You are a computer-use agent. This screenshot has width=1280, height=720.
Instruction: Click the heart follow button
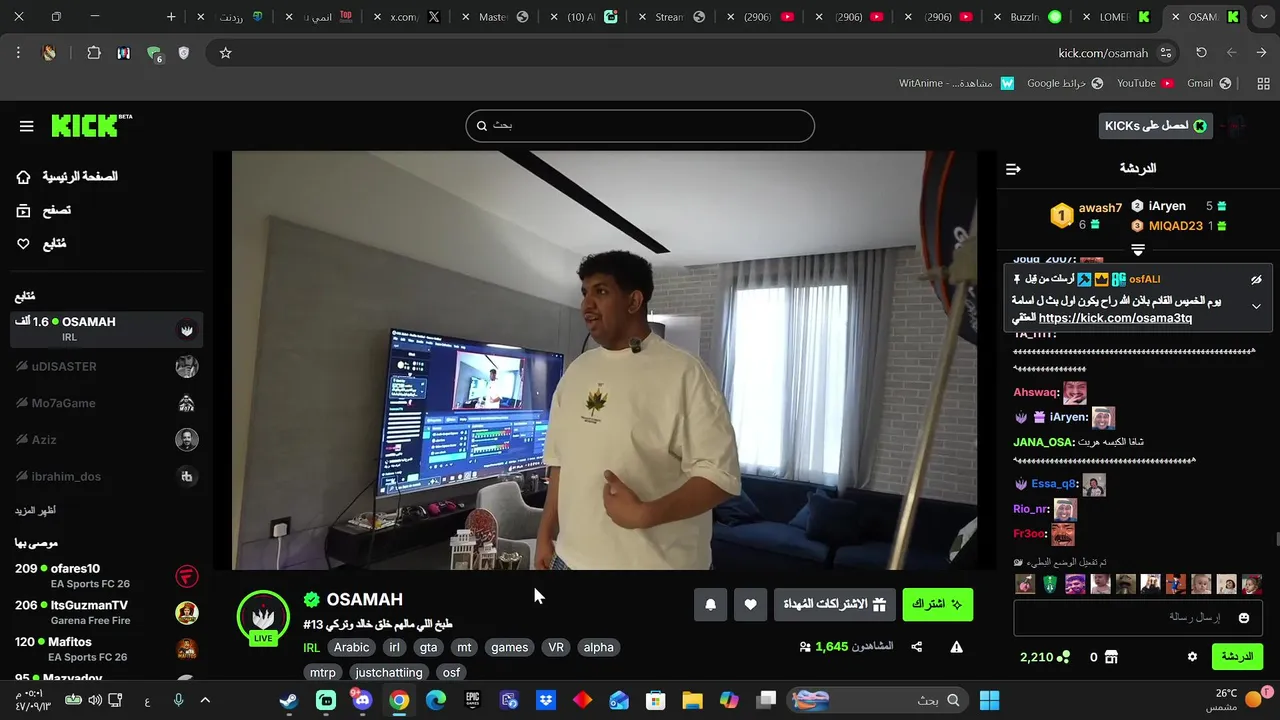750,604
